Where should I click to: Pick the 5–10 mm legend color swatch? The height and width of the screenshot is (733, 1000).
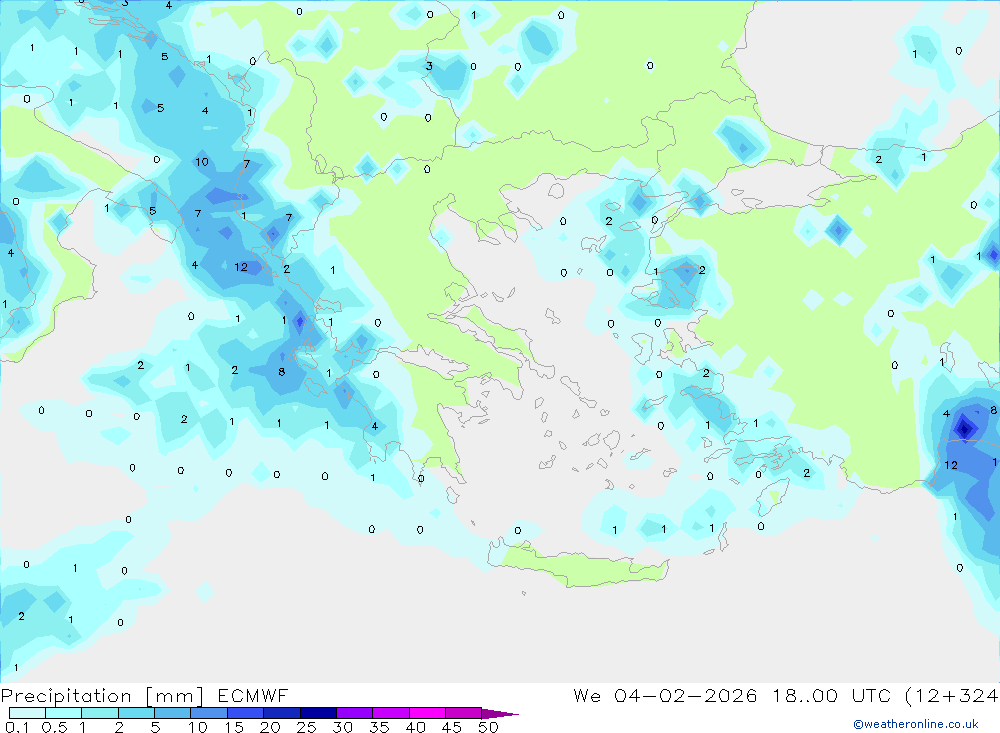[x=172, y=713]
